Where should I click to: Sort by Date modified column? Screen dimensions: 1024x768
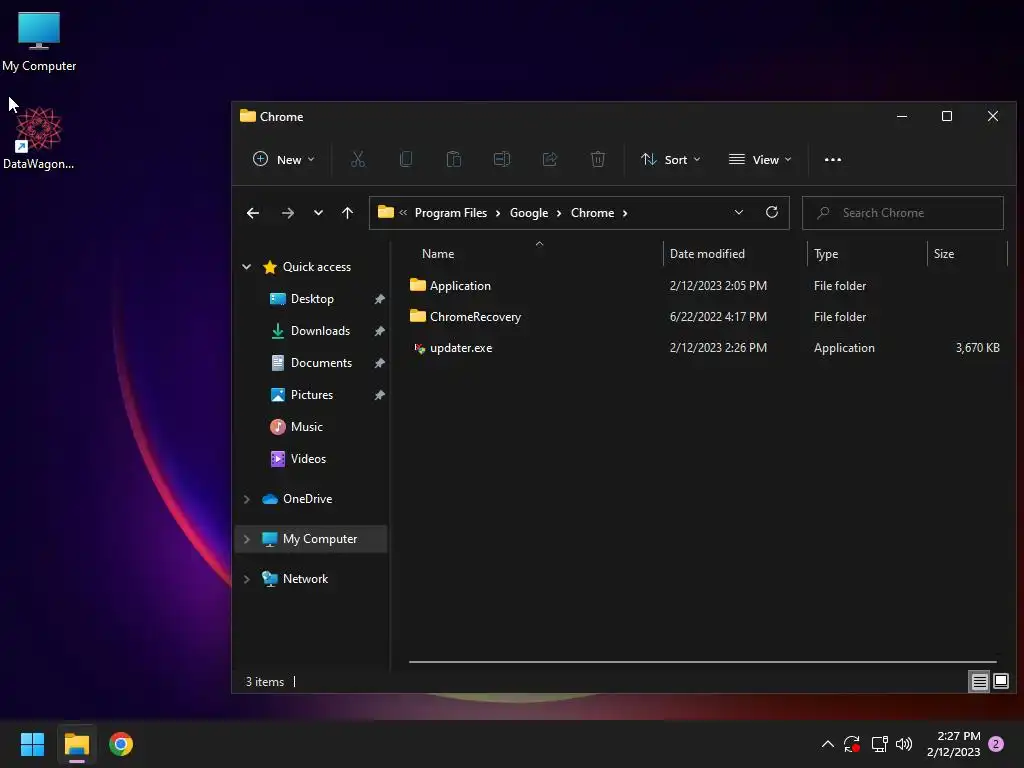pyautogui.click(x=707, y=253)
